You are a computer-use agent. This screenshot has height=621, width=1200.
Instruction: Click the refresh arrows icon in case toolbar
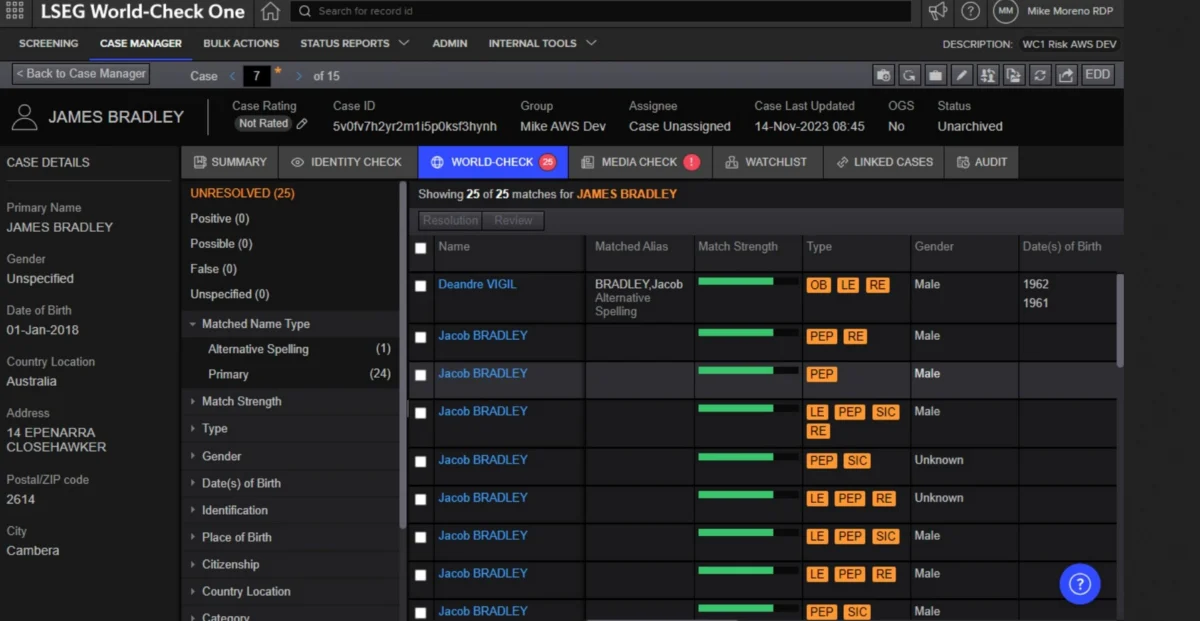click(1040, 75)
